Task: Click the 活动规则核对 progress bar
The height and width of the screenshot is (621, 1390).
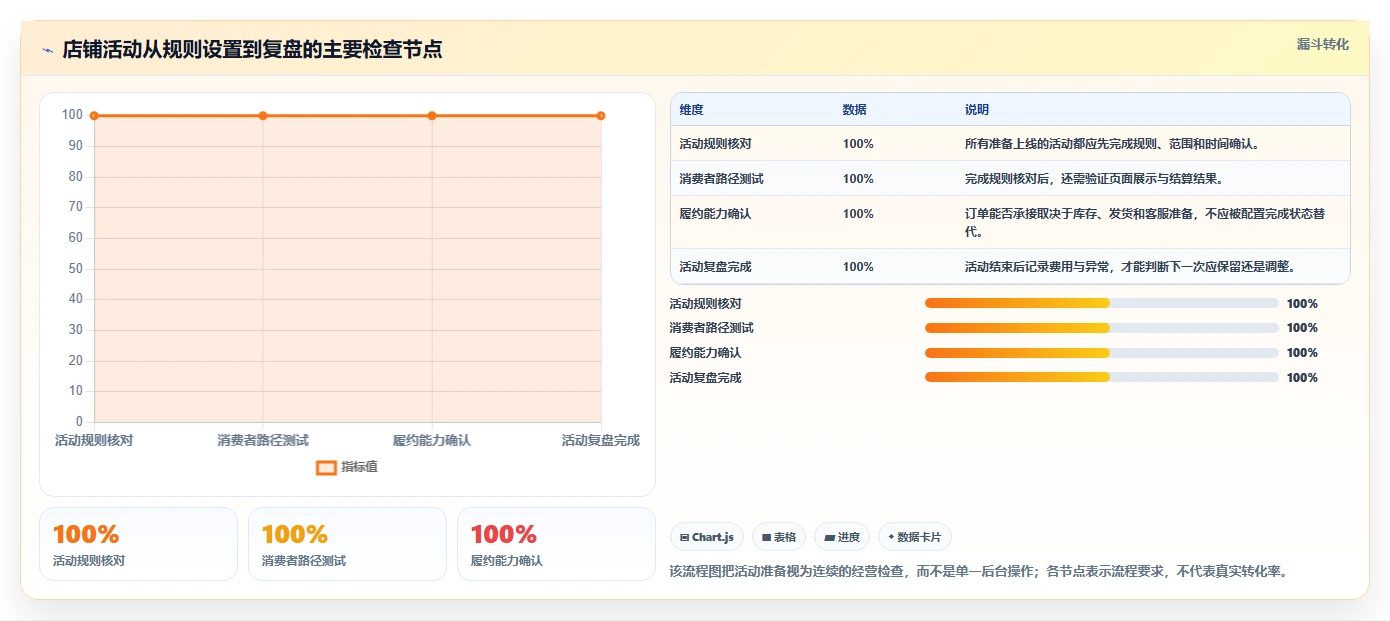Action: pos(1102,303)
